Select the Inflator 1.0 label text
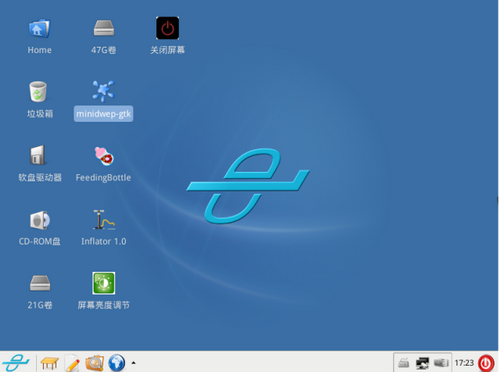The image size is (500, 372). 104,241
